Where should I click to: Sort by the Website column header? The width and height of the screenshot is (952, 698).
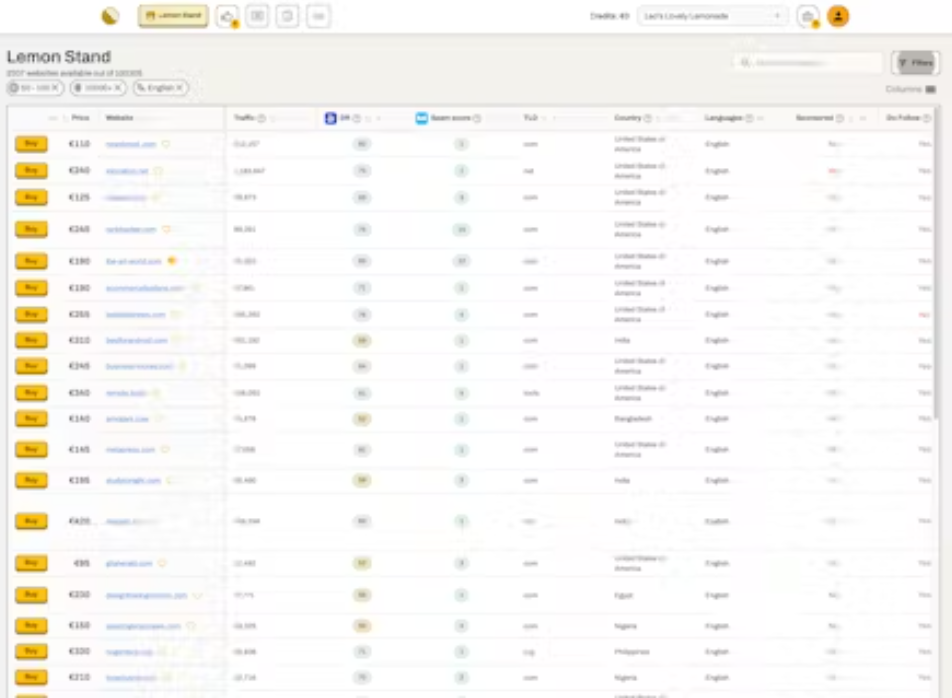coord(119,118)
